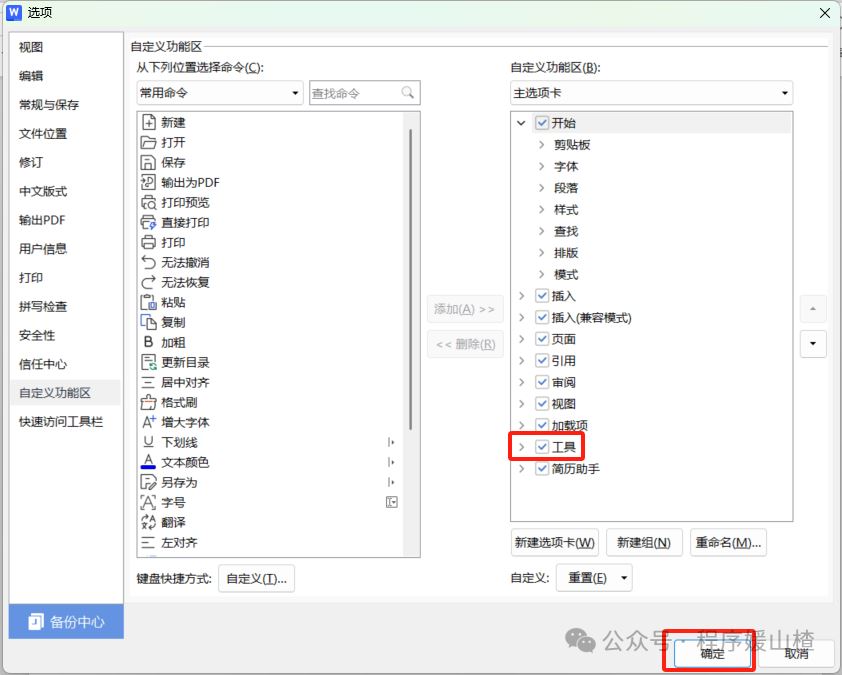Viewport: 842px width, 675px height.
Task: Click the 确定 button
Action: pyautogui.click(x=713, y=653)
